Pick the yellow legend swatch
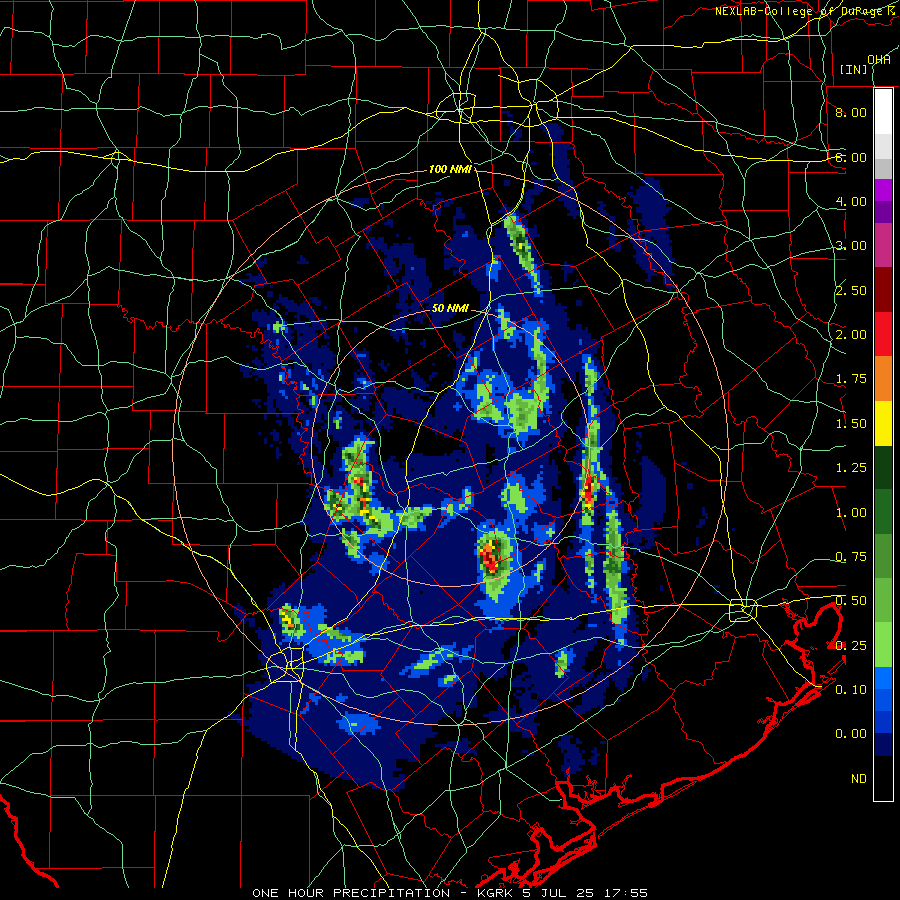Screen dimensions: 900x900 pyautogui.click(x=883, y=423)
